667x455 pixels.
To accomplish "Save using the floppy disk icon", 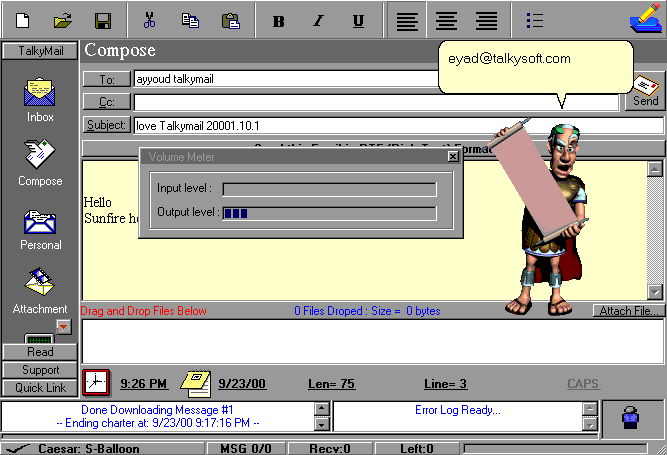I will pos(103,21).
